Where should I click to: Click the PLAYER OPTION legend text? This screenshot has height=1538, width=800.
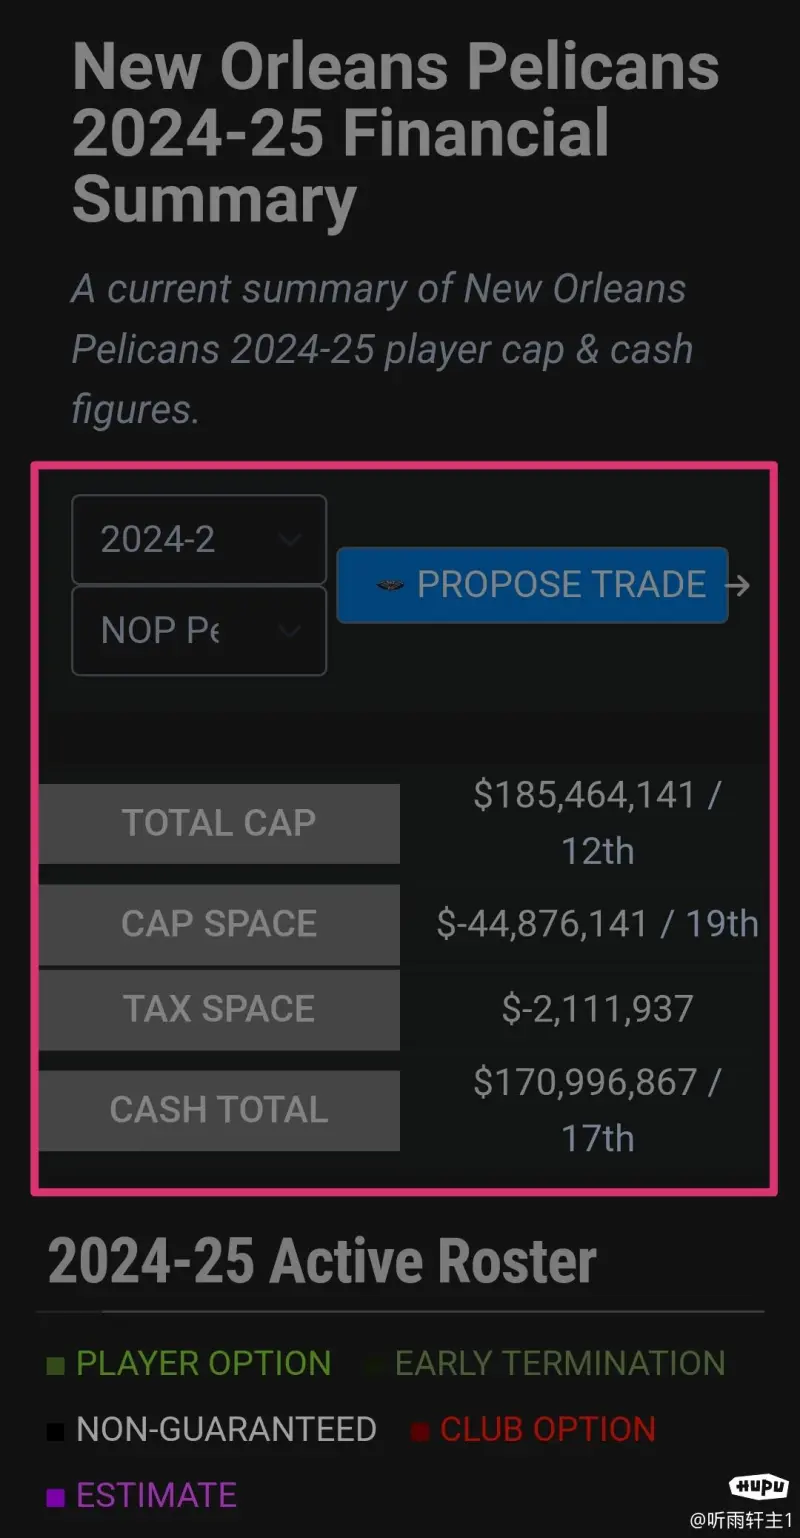click(204, 1364)
